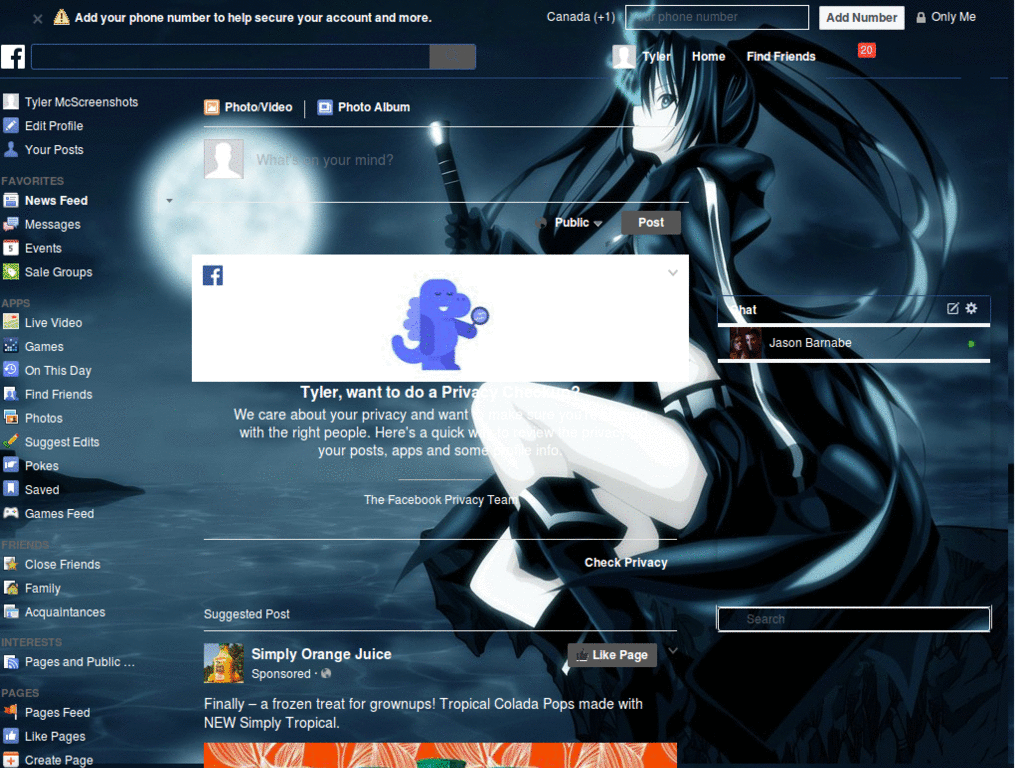Click the Check Privacy link

[x=626, y=562]
